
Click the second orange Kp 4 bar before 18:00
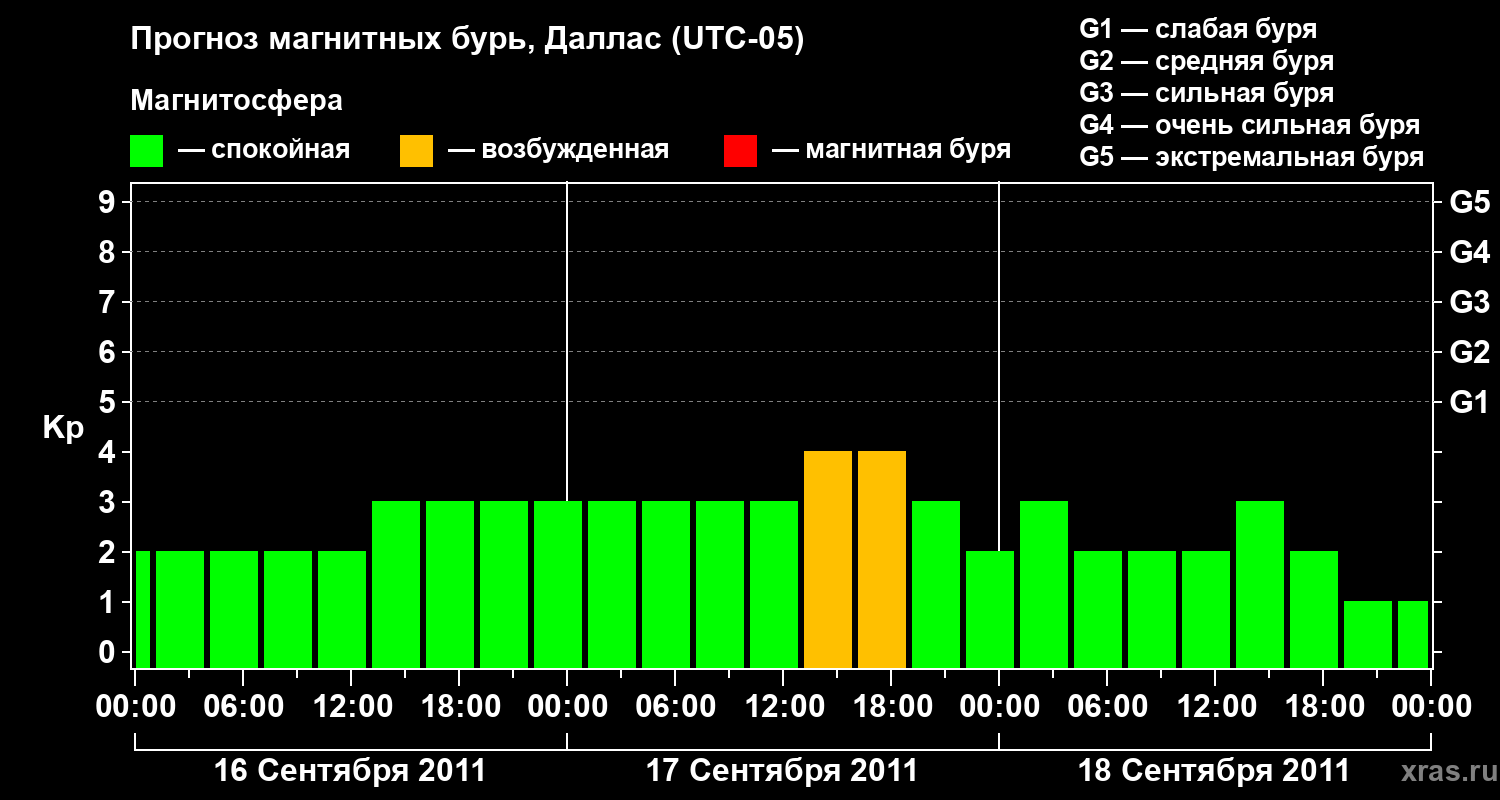pyautogui.click(x=882, y=560)
